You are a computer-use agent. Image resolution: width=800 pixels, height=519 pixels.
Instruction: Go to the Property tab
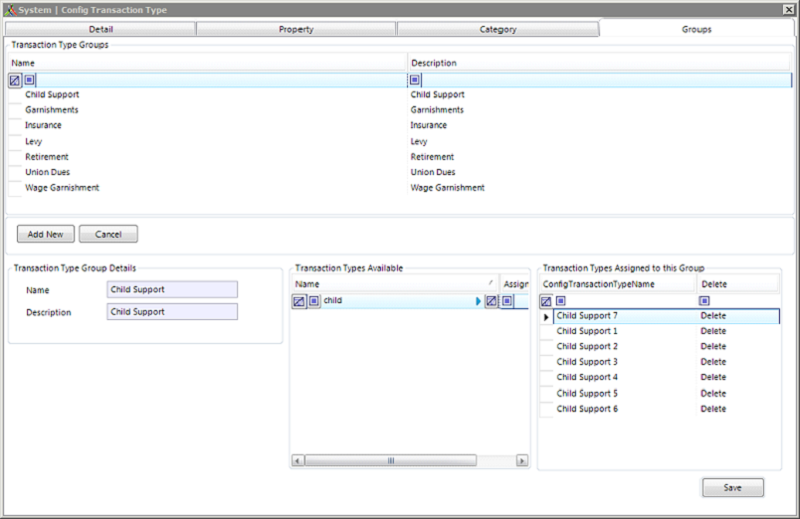(295, 29)
